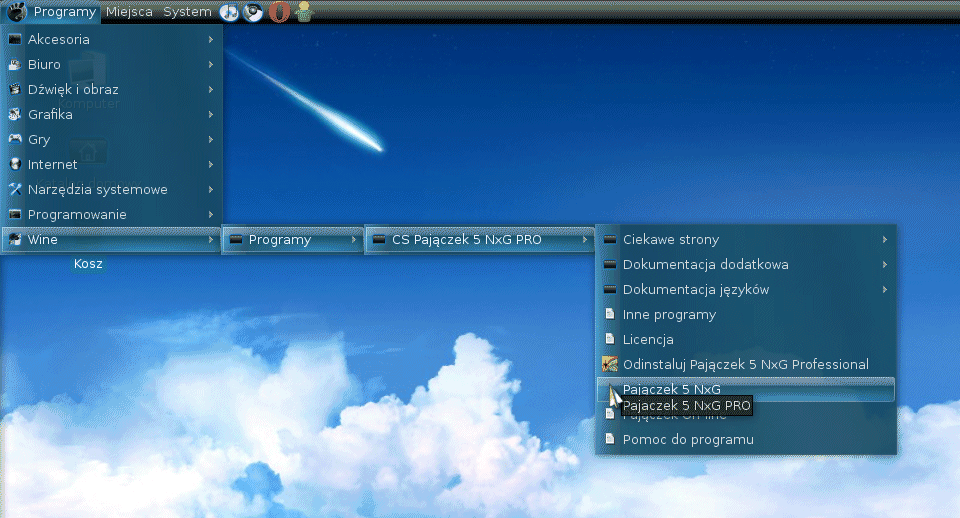Click the document icon beside Licencja
This screenshot has width=960, height=518.
coord(609,339)
